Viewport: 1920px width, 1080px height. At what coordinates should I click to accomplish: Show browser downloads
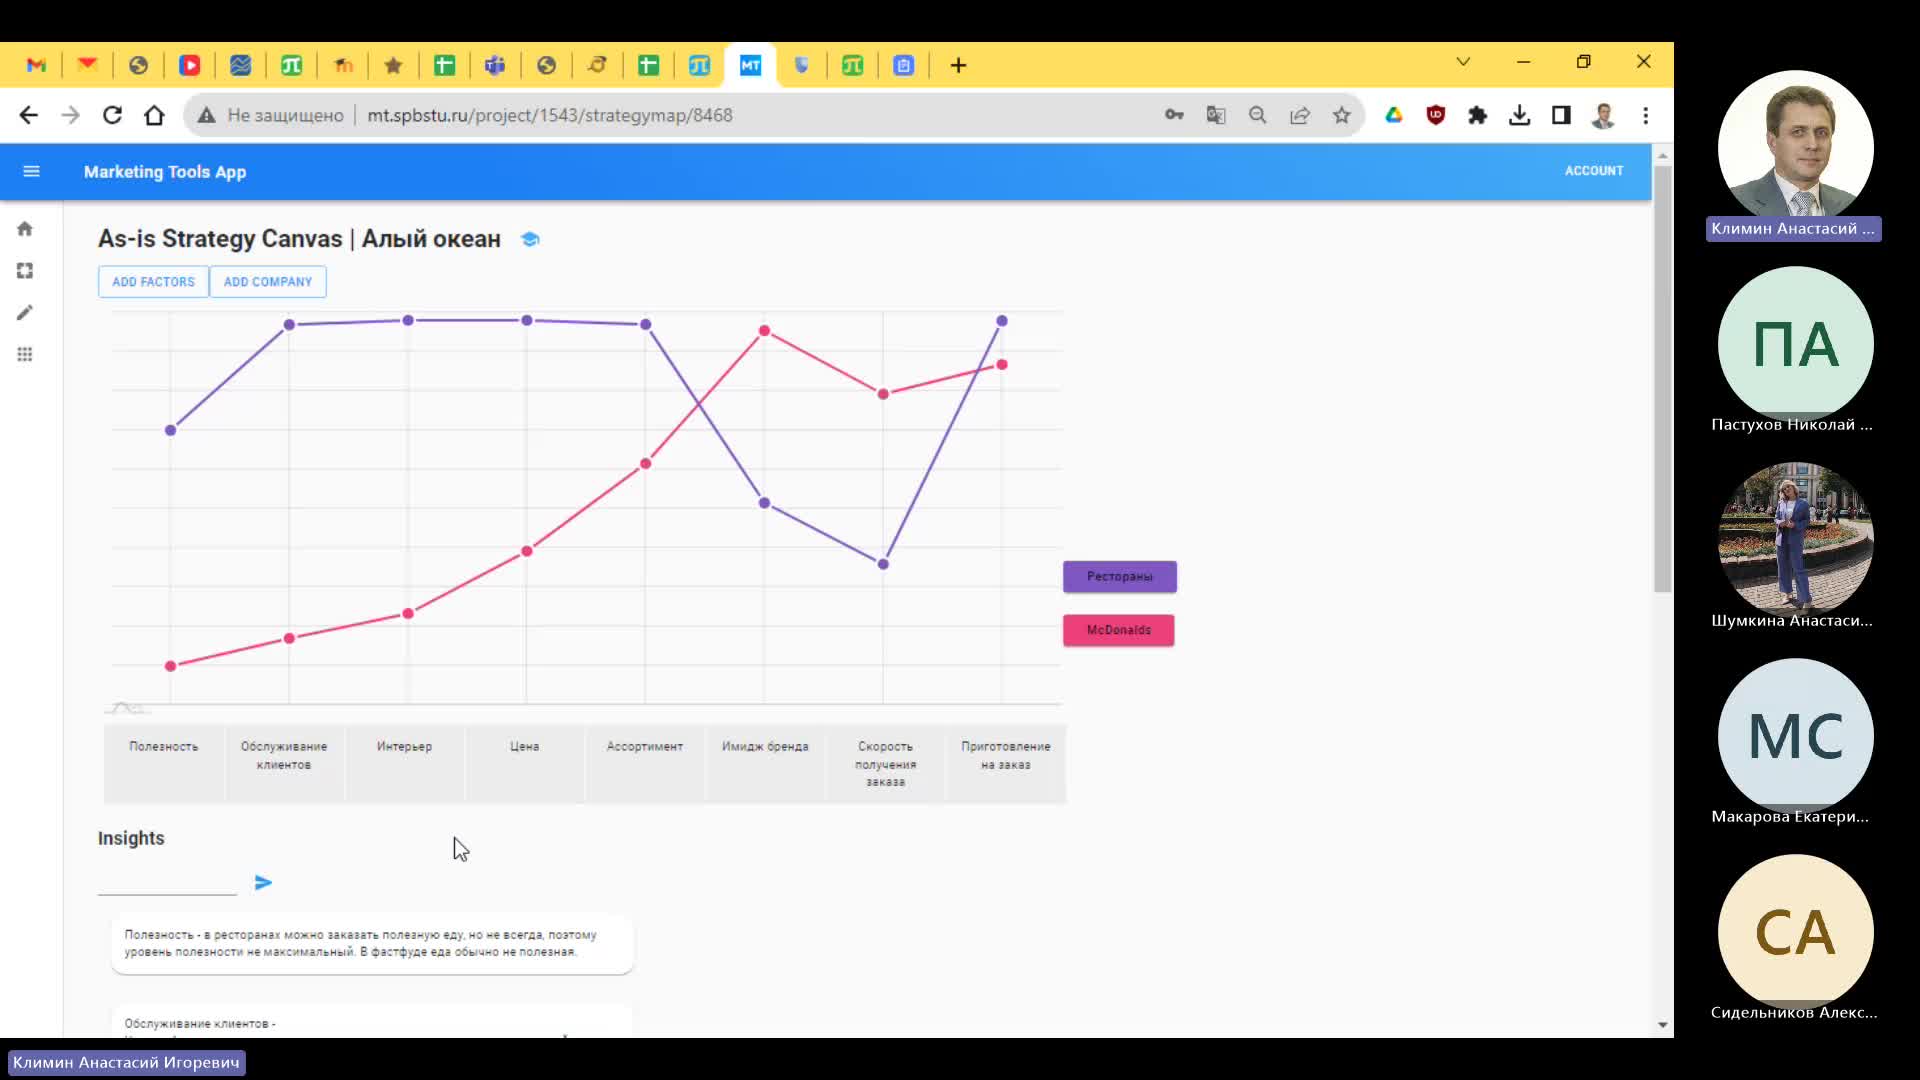[1519, 115]
